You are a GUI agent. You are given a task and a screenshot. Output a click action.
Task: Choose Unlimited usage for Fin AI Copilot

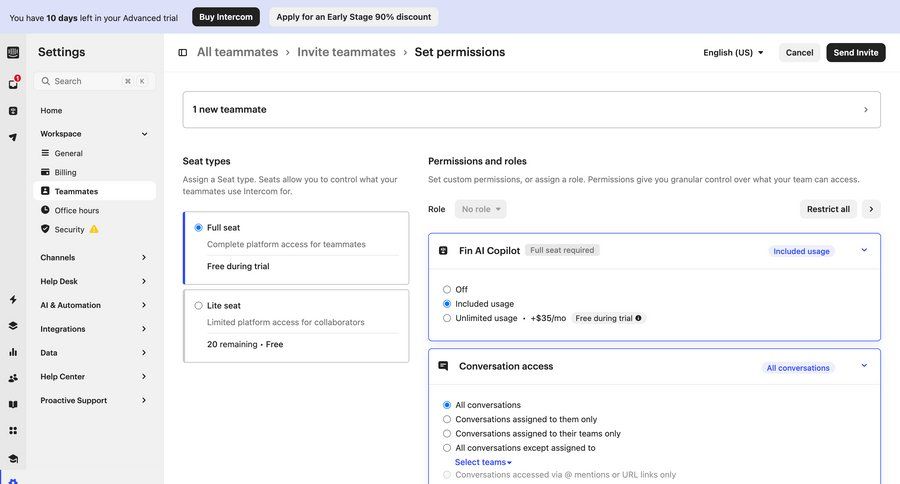tap(447, 318)
